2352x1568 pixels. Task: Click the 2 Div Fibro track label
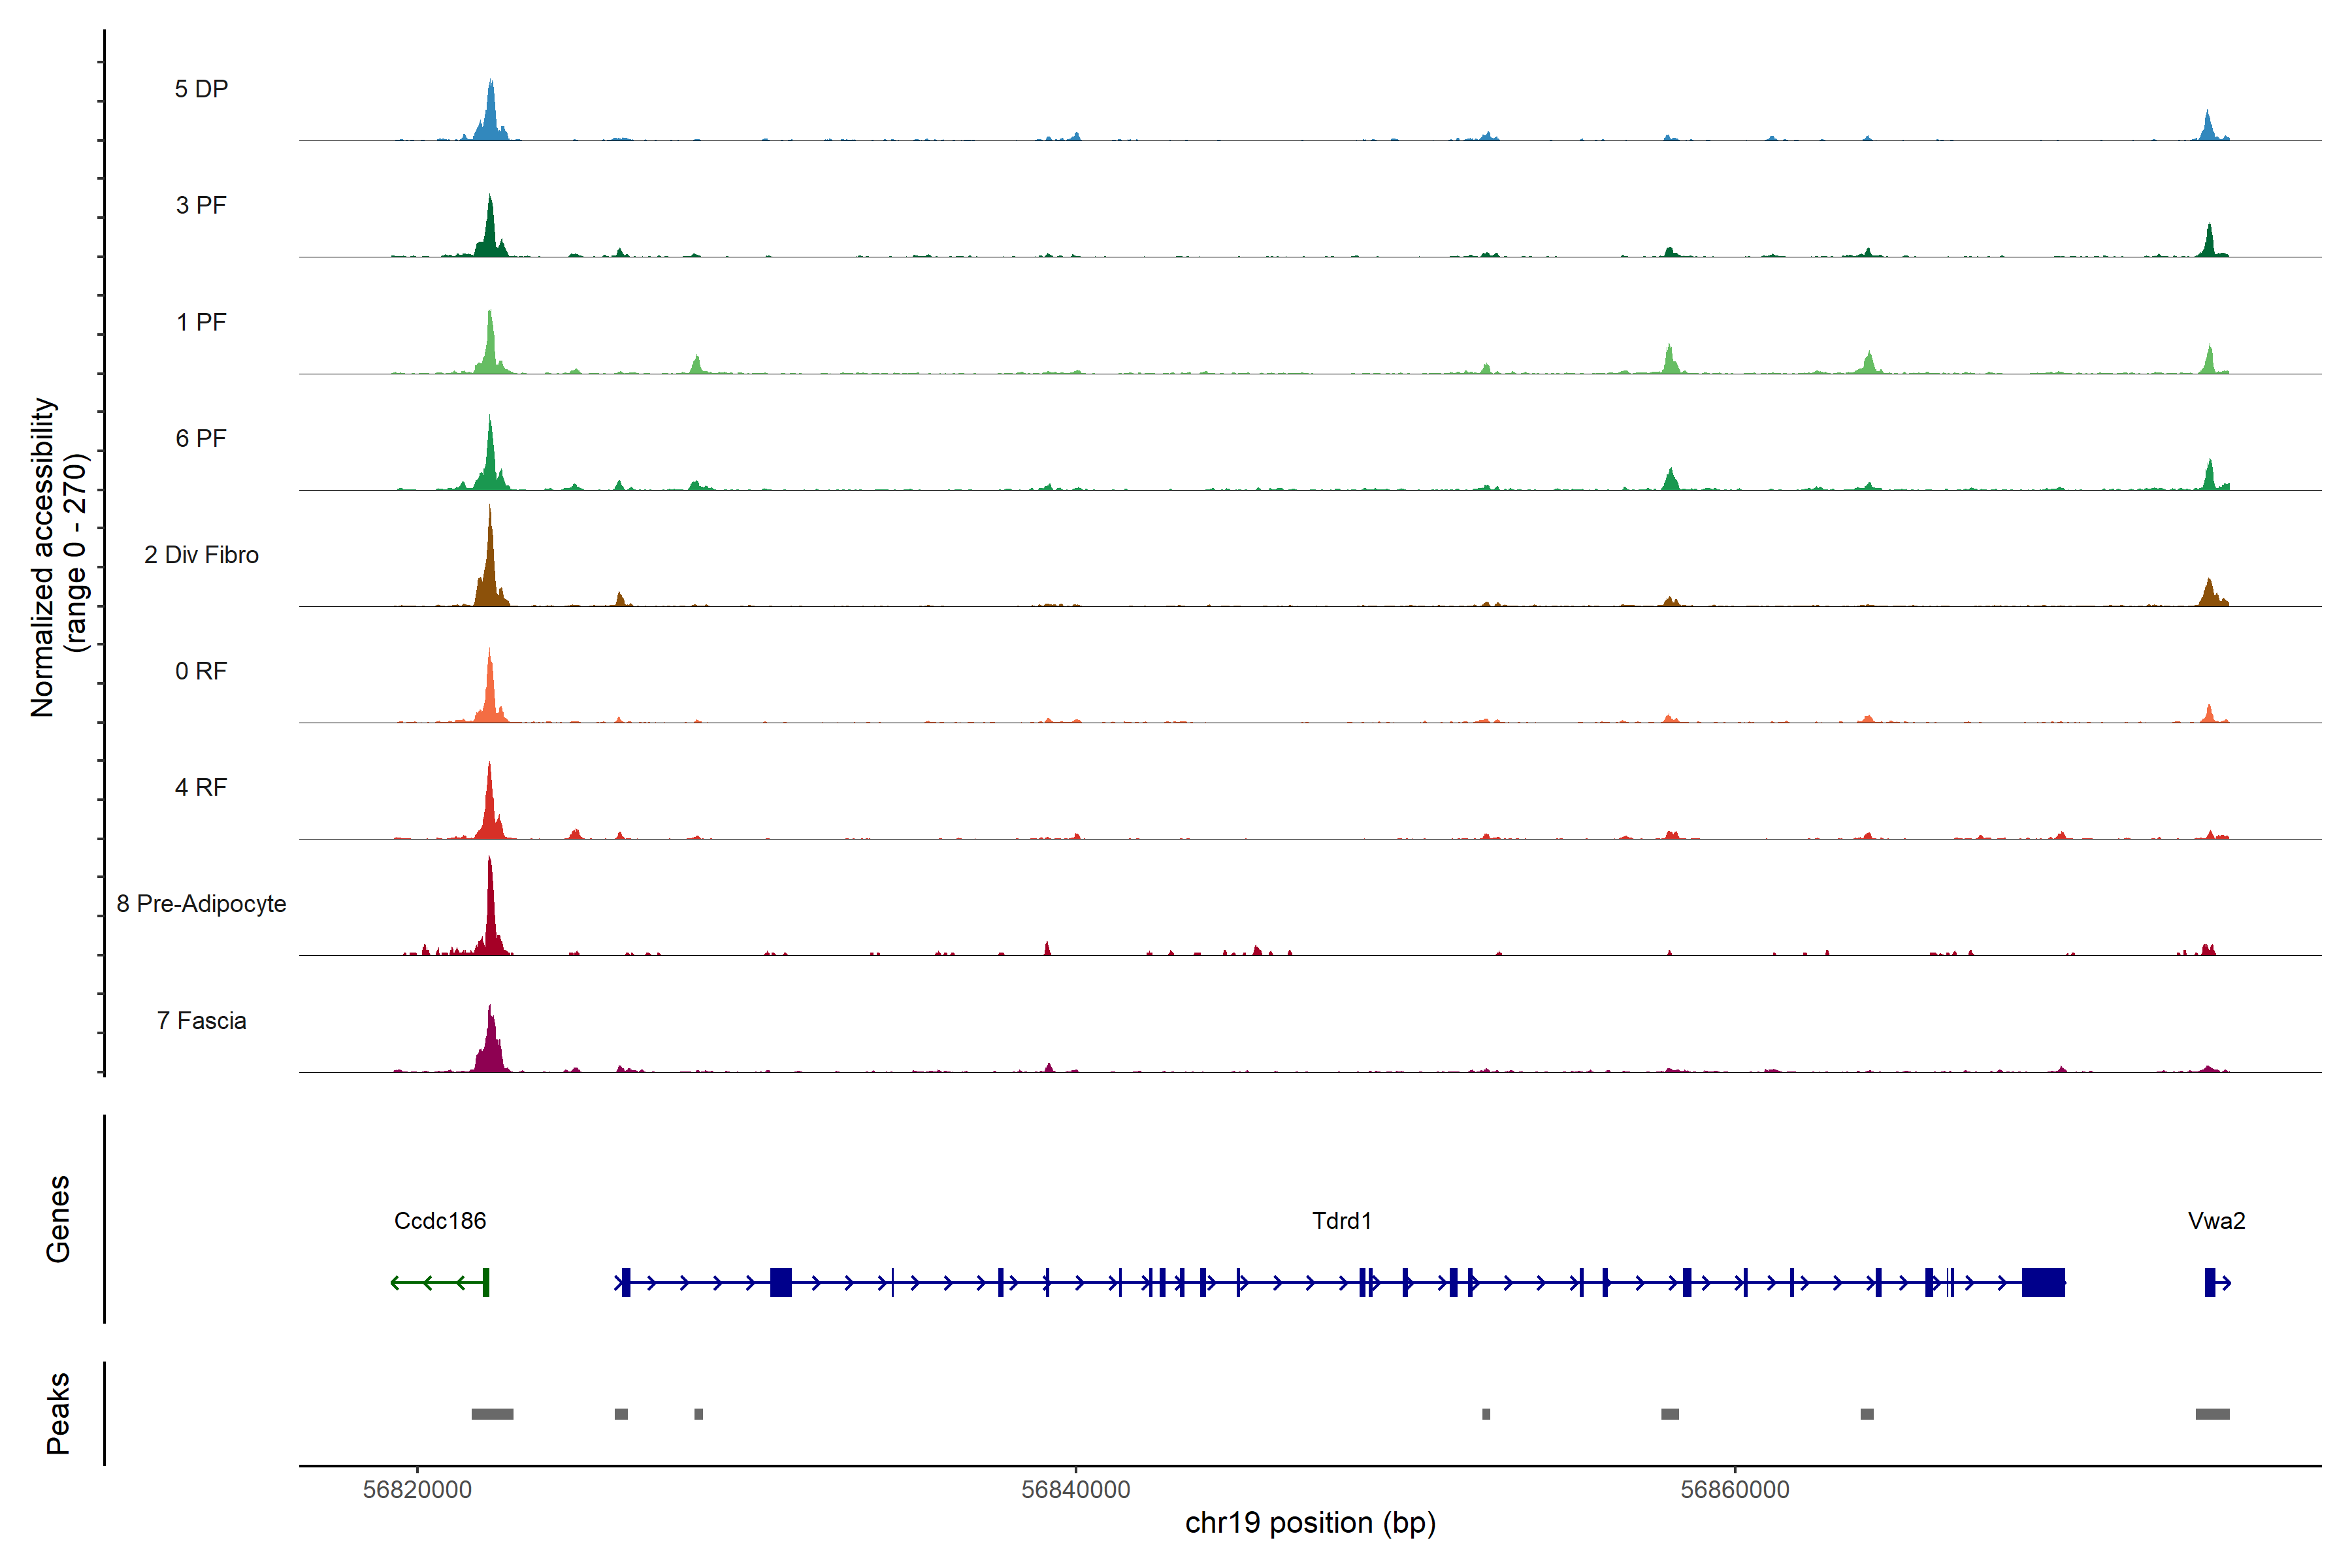click(x=201, y=554)
